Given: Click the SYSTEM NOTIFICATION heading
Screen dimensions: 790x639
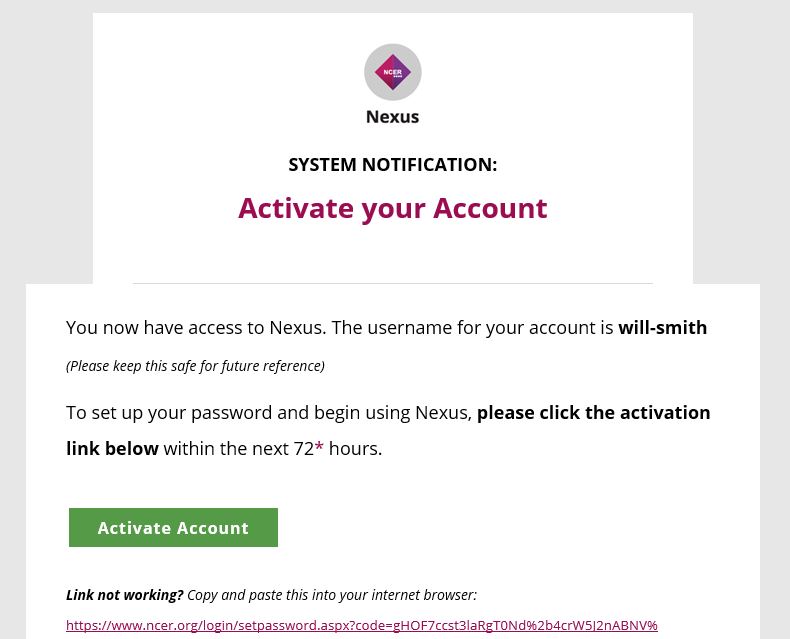Looking at the screenshot, I should [392, 165].
